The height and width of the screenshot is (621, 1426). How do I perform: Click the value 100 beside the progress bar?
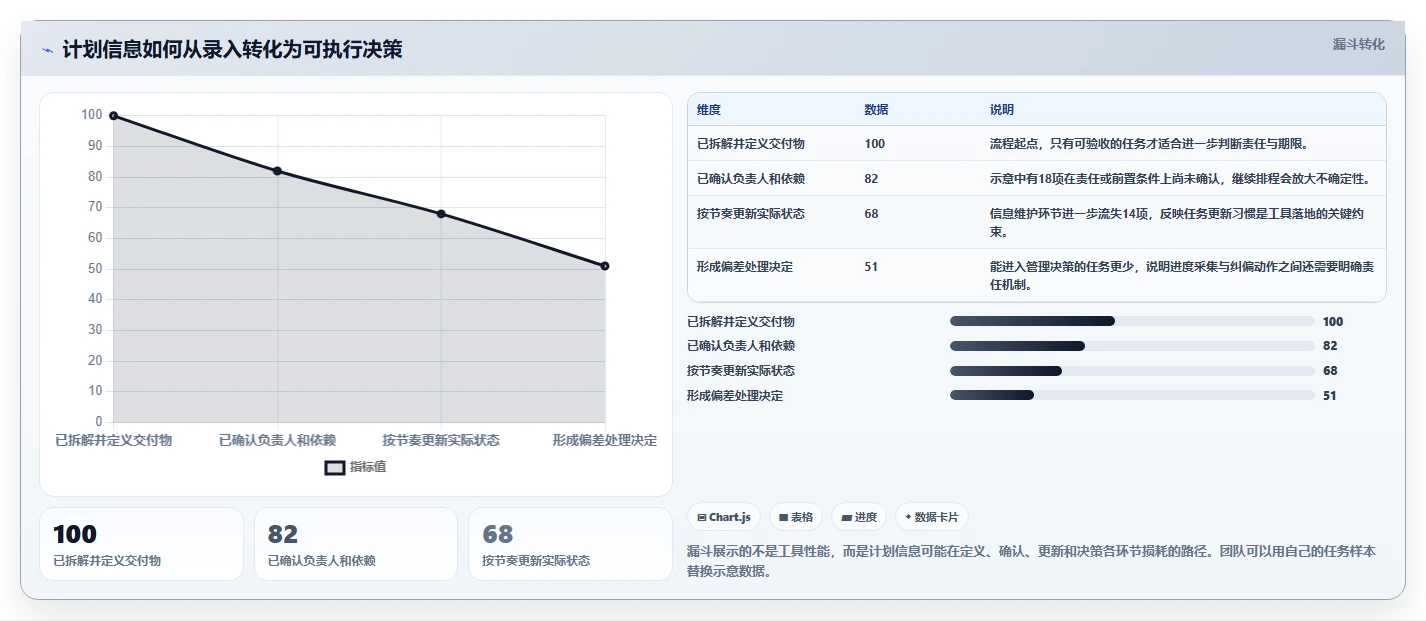coord(1333,322)
